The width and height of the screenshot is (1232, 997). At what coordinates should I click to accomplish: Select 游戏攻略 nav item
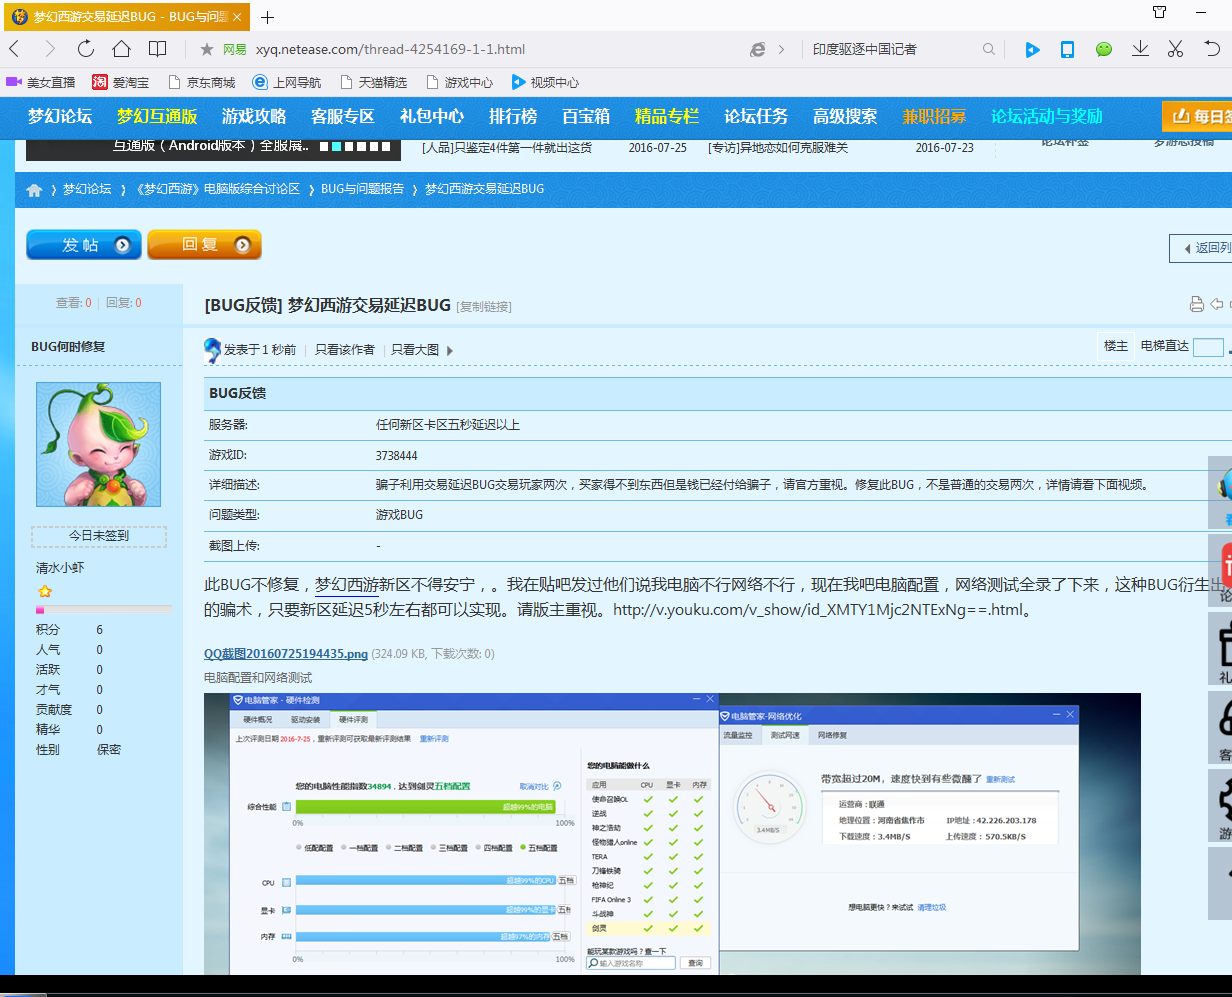(x=254, y=116)
